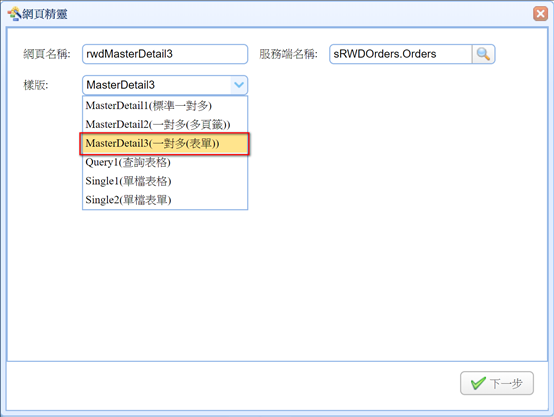Click the 服務端名稱 label text
Viewport: 554px width, 417px height.
point(288,54)
